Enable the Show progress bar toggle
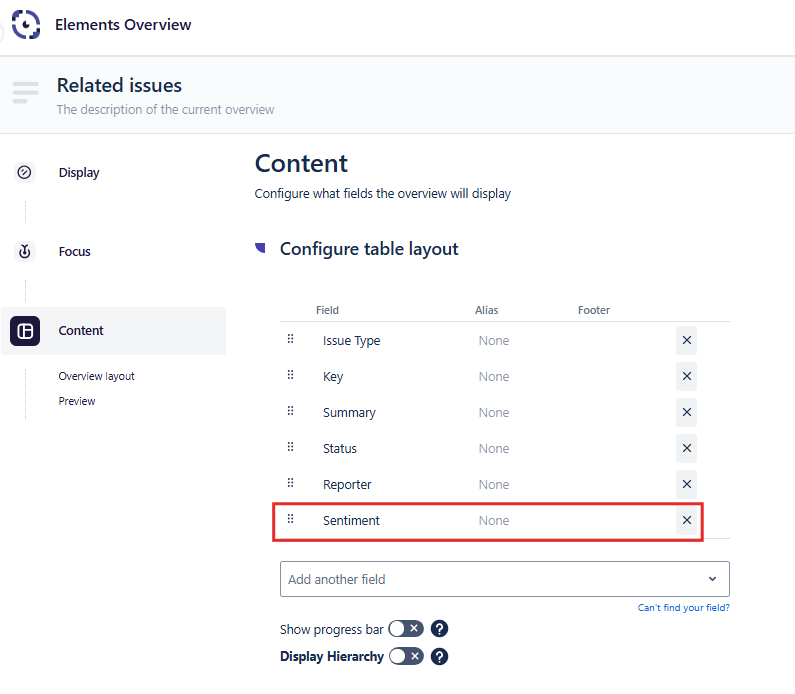The image size is (795, 694). (406, 629)
